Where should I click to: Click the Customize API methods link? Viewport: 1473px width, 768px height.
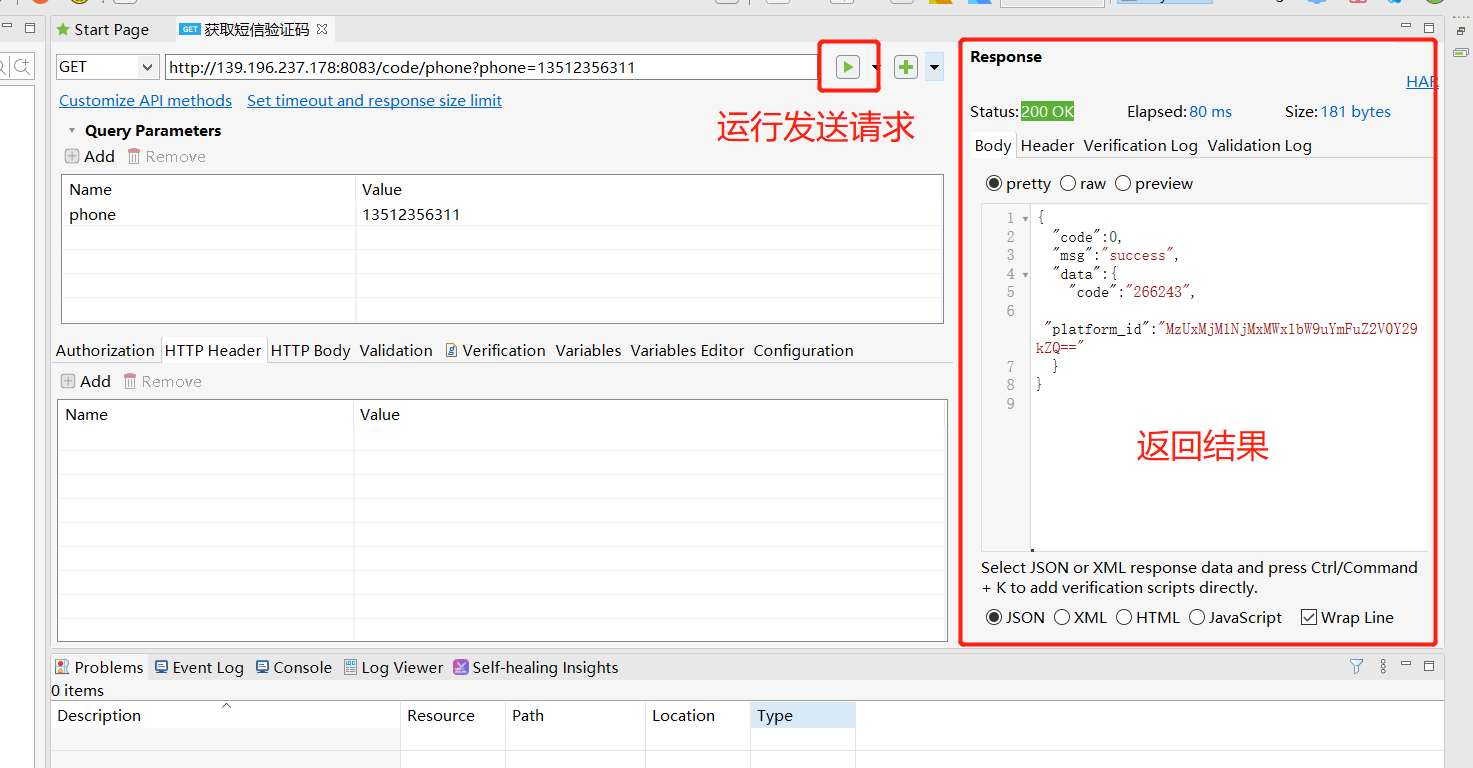(144, 100)
